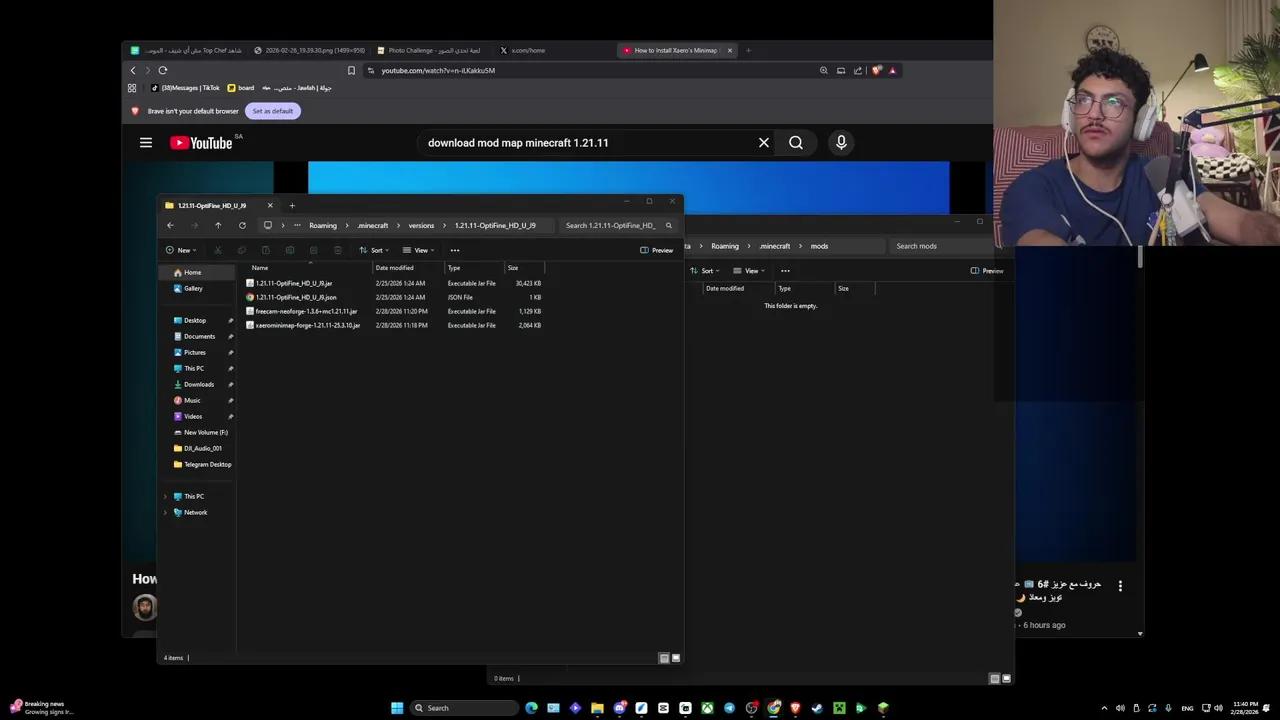Go back in the OptiFine Explorer window
The width and height of the screenshot is (1280, 720).
pyautogui.click(x=170, y=225)
